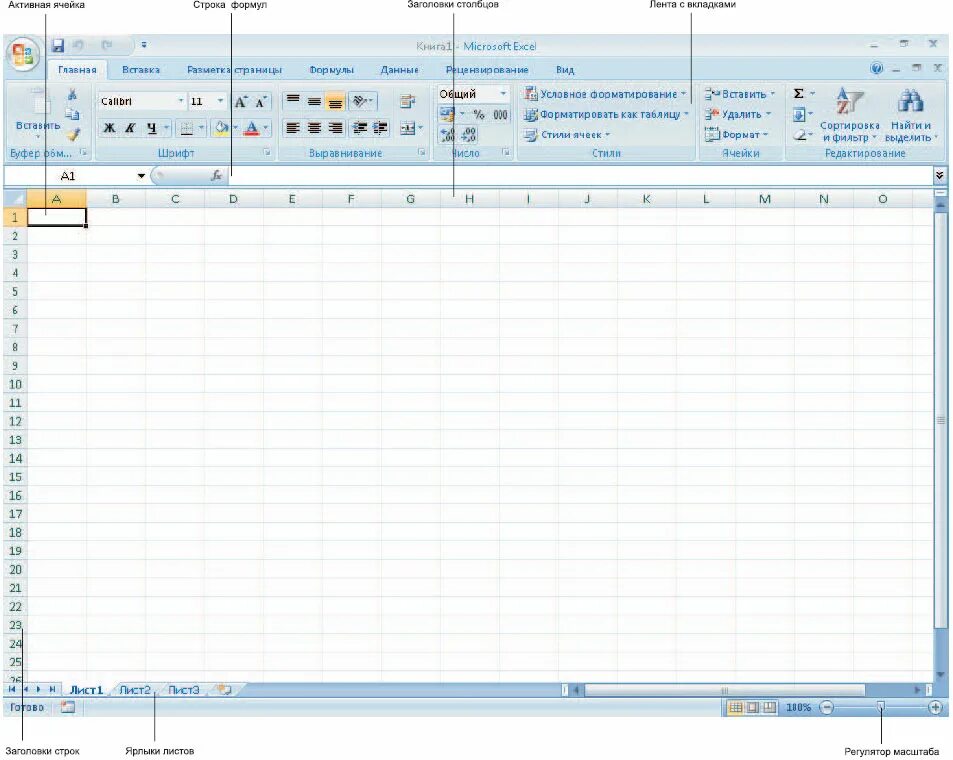
Task: Apply the red font color A swatch
Action: point(251,128)
